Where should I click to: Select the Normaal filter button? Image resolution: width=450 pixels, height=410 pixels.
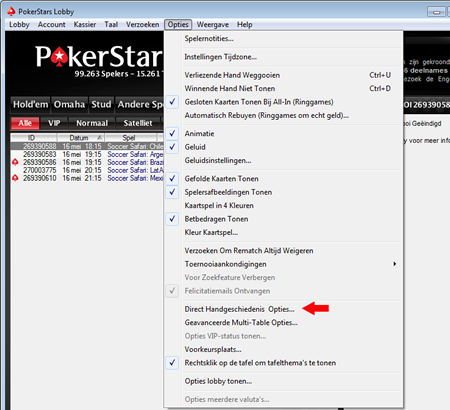92,123
